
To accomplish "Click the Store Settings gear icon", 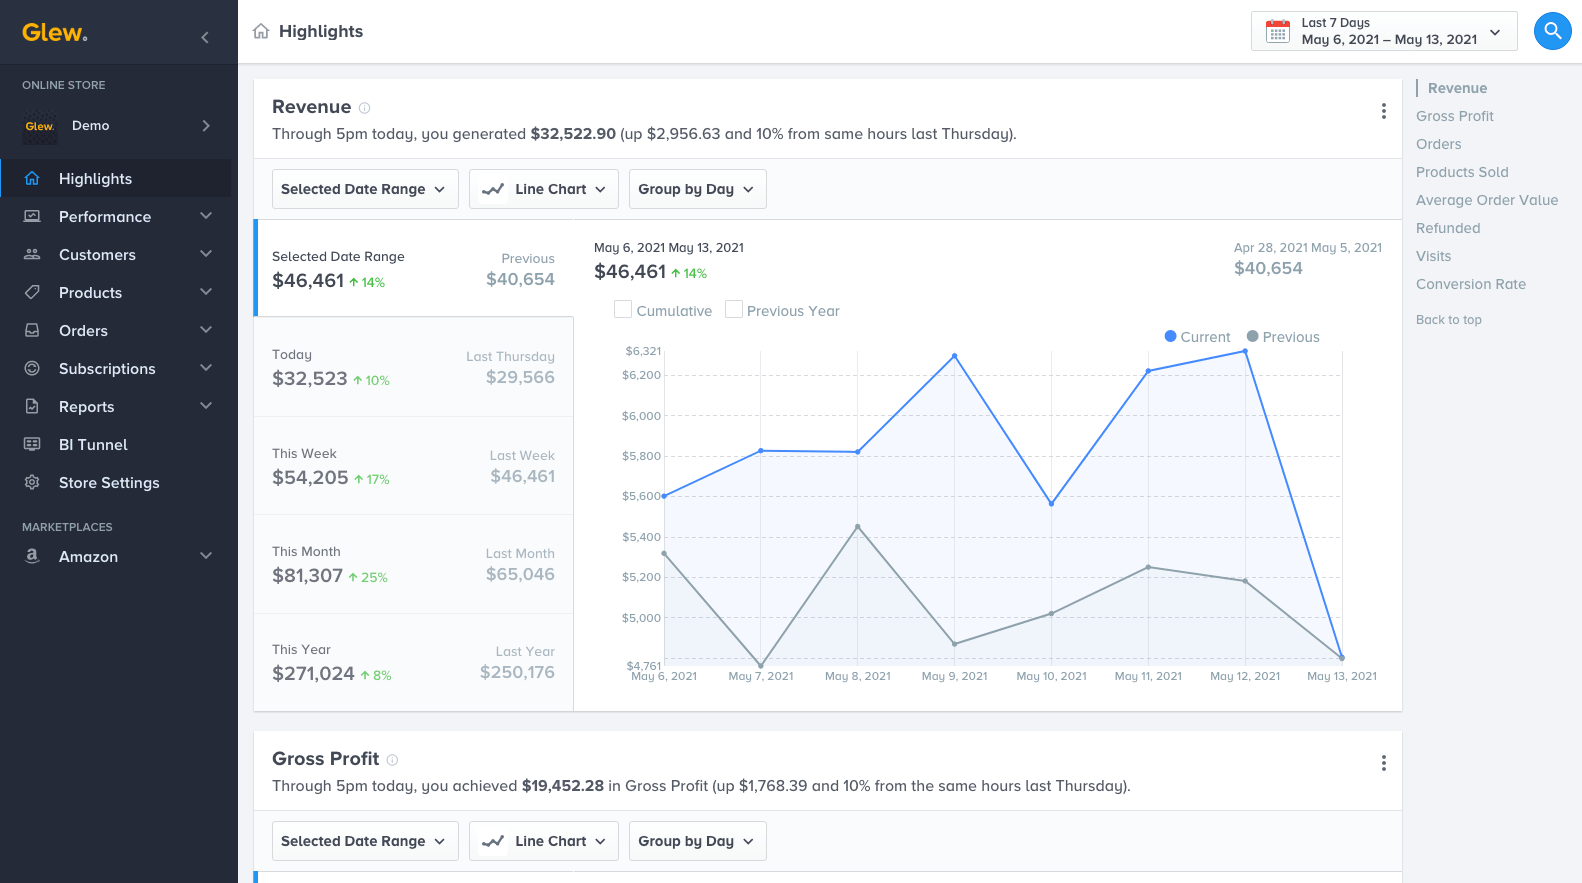I will tap(32, 482).
